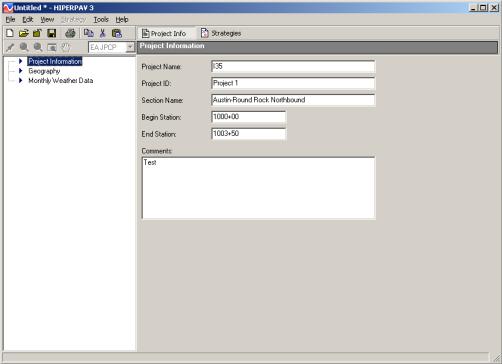Expand Monthly Weather Data tree node
Screen dimensions: 502x364
click(x=21, y=80)
